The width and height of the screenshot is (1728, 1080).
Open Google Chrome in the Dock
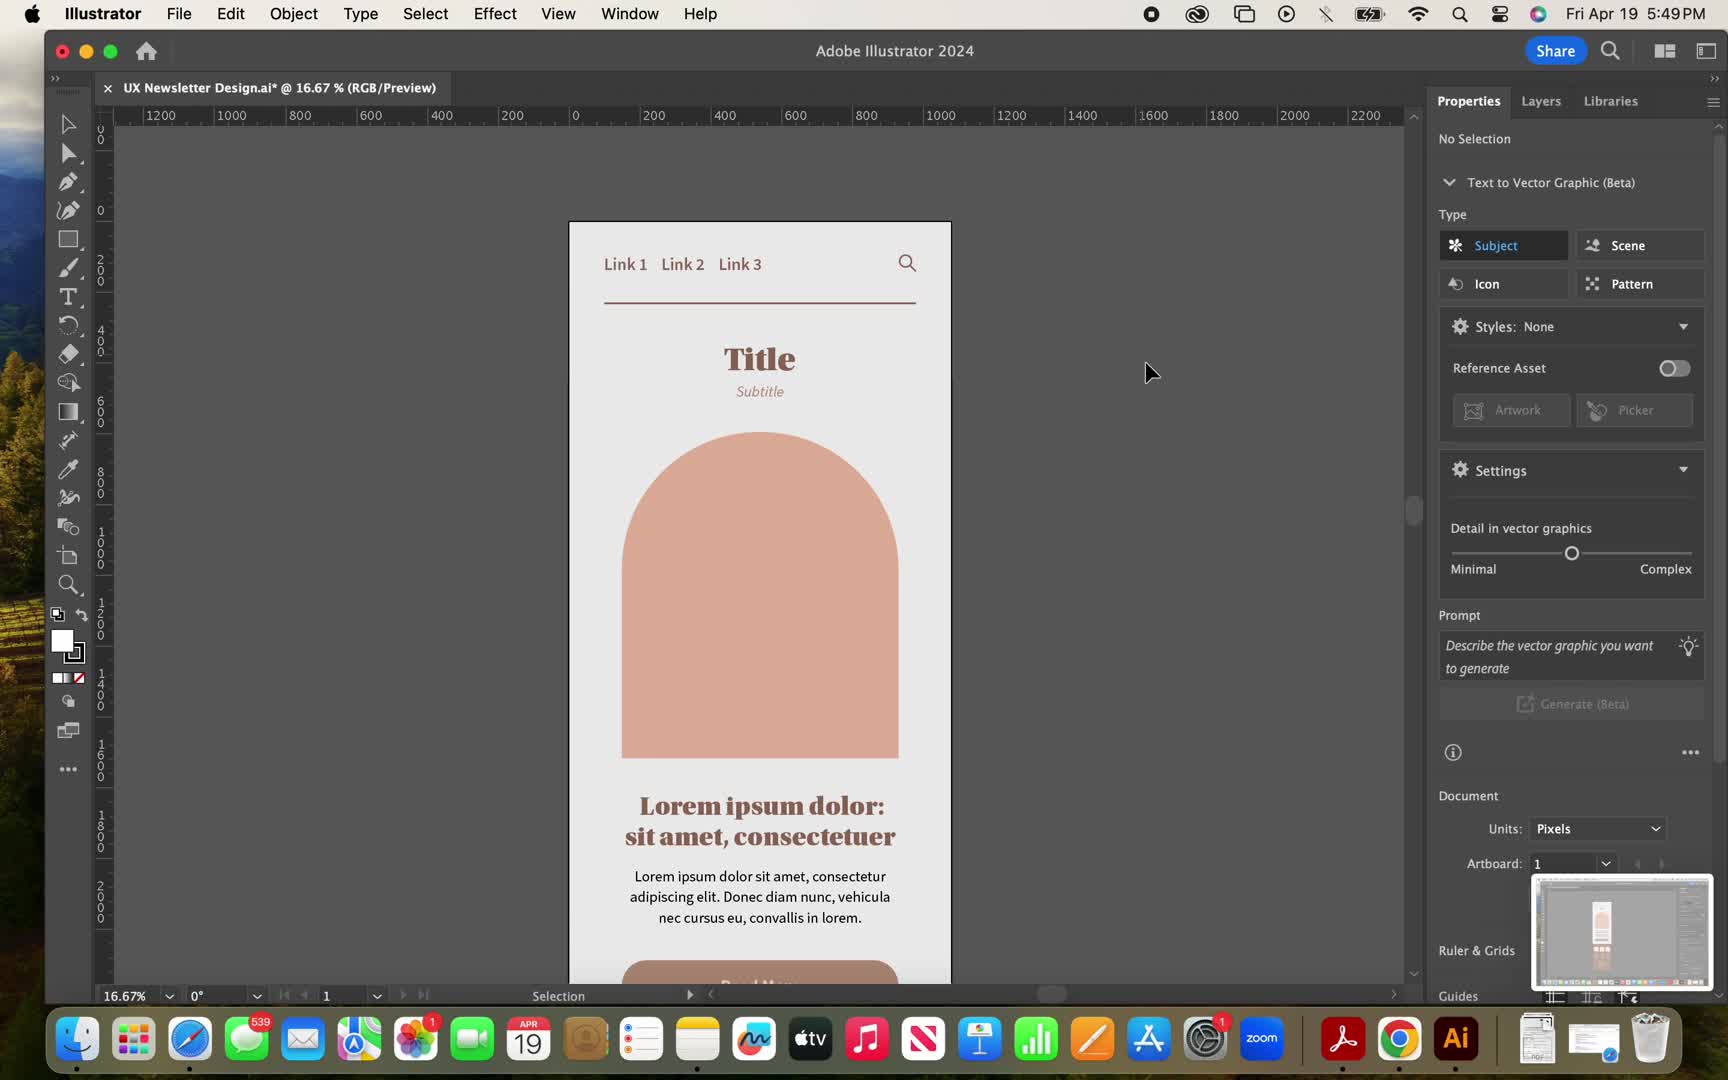tap(1399, 1039)
